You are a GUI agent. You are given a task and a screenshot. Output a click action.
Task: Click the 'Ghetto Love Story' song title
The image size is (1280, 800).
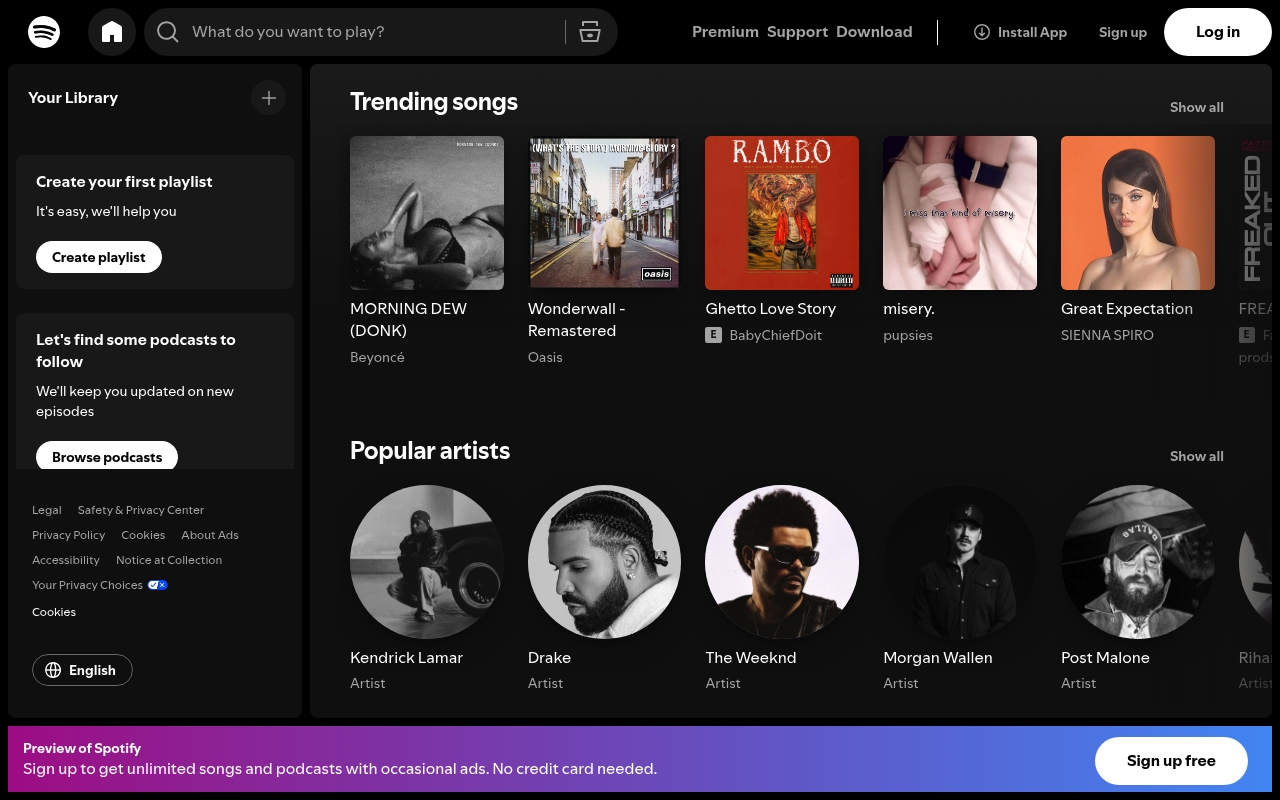(x=770, y=309)
